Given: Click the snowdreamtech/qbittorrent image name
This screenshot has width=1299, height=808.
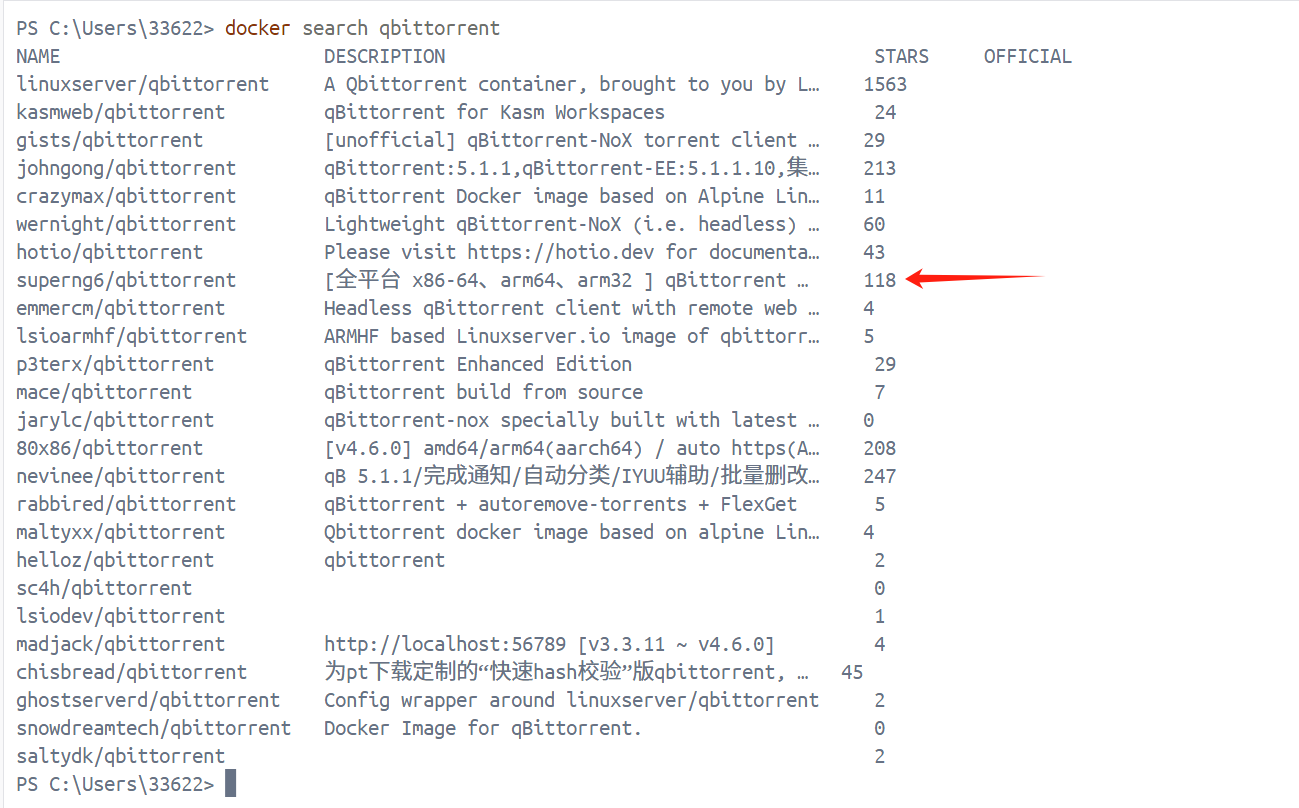Looking at the screenshot, I should (x=153, y=729).
